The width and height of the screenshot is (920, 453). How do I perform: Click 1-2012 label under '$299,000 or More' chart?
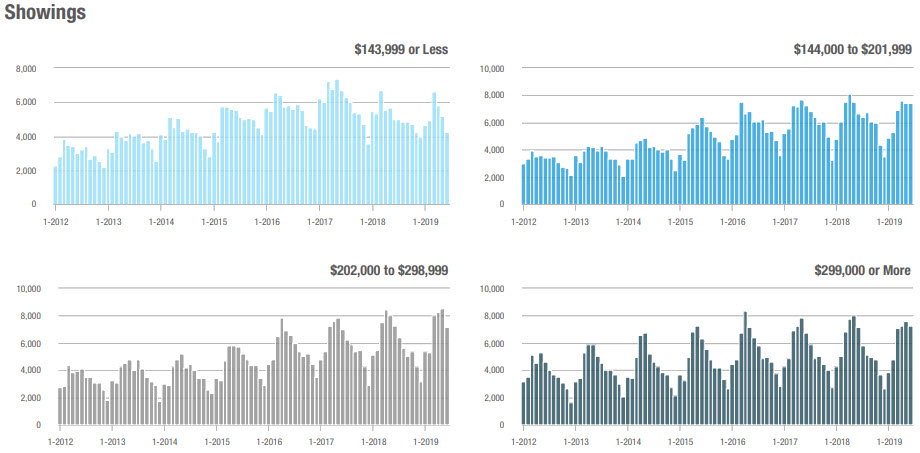523,444
